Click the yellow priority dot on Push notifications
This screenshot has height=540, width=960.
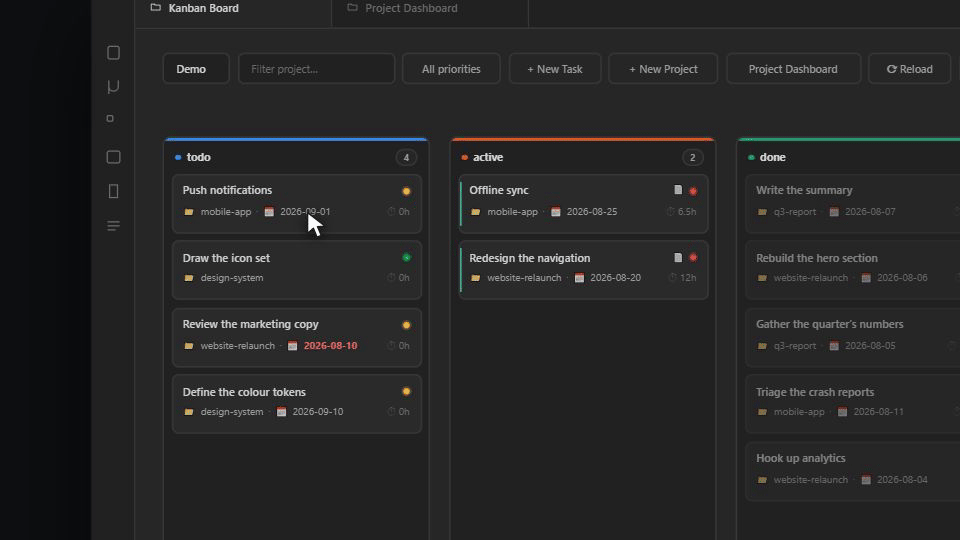(406, 191)
